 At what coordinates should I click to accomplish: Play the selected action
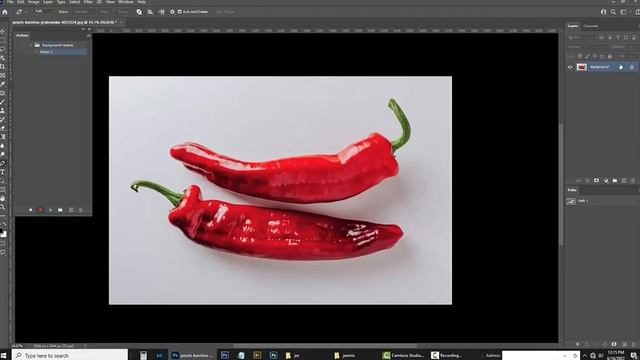[x=51, y=210]
